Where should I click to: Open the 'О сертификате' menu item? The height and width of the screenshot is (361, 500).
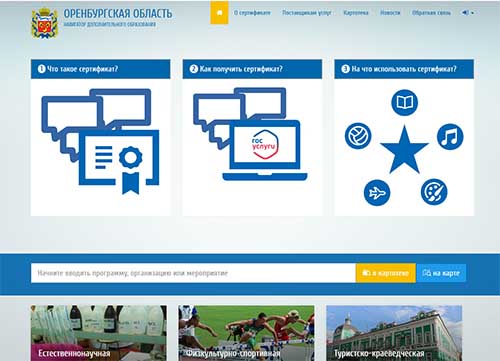[252, 13]
